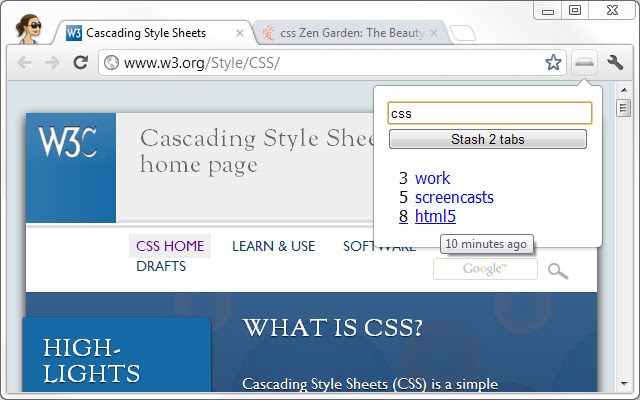Screen dimensions: 640x400
Task: Click the HIGHLIGHTS panel heading
Action: click(x=91, y=361)
